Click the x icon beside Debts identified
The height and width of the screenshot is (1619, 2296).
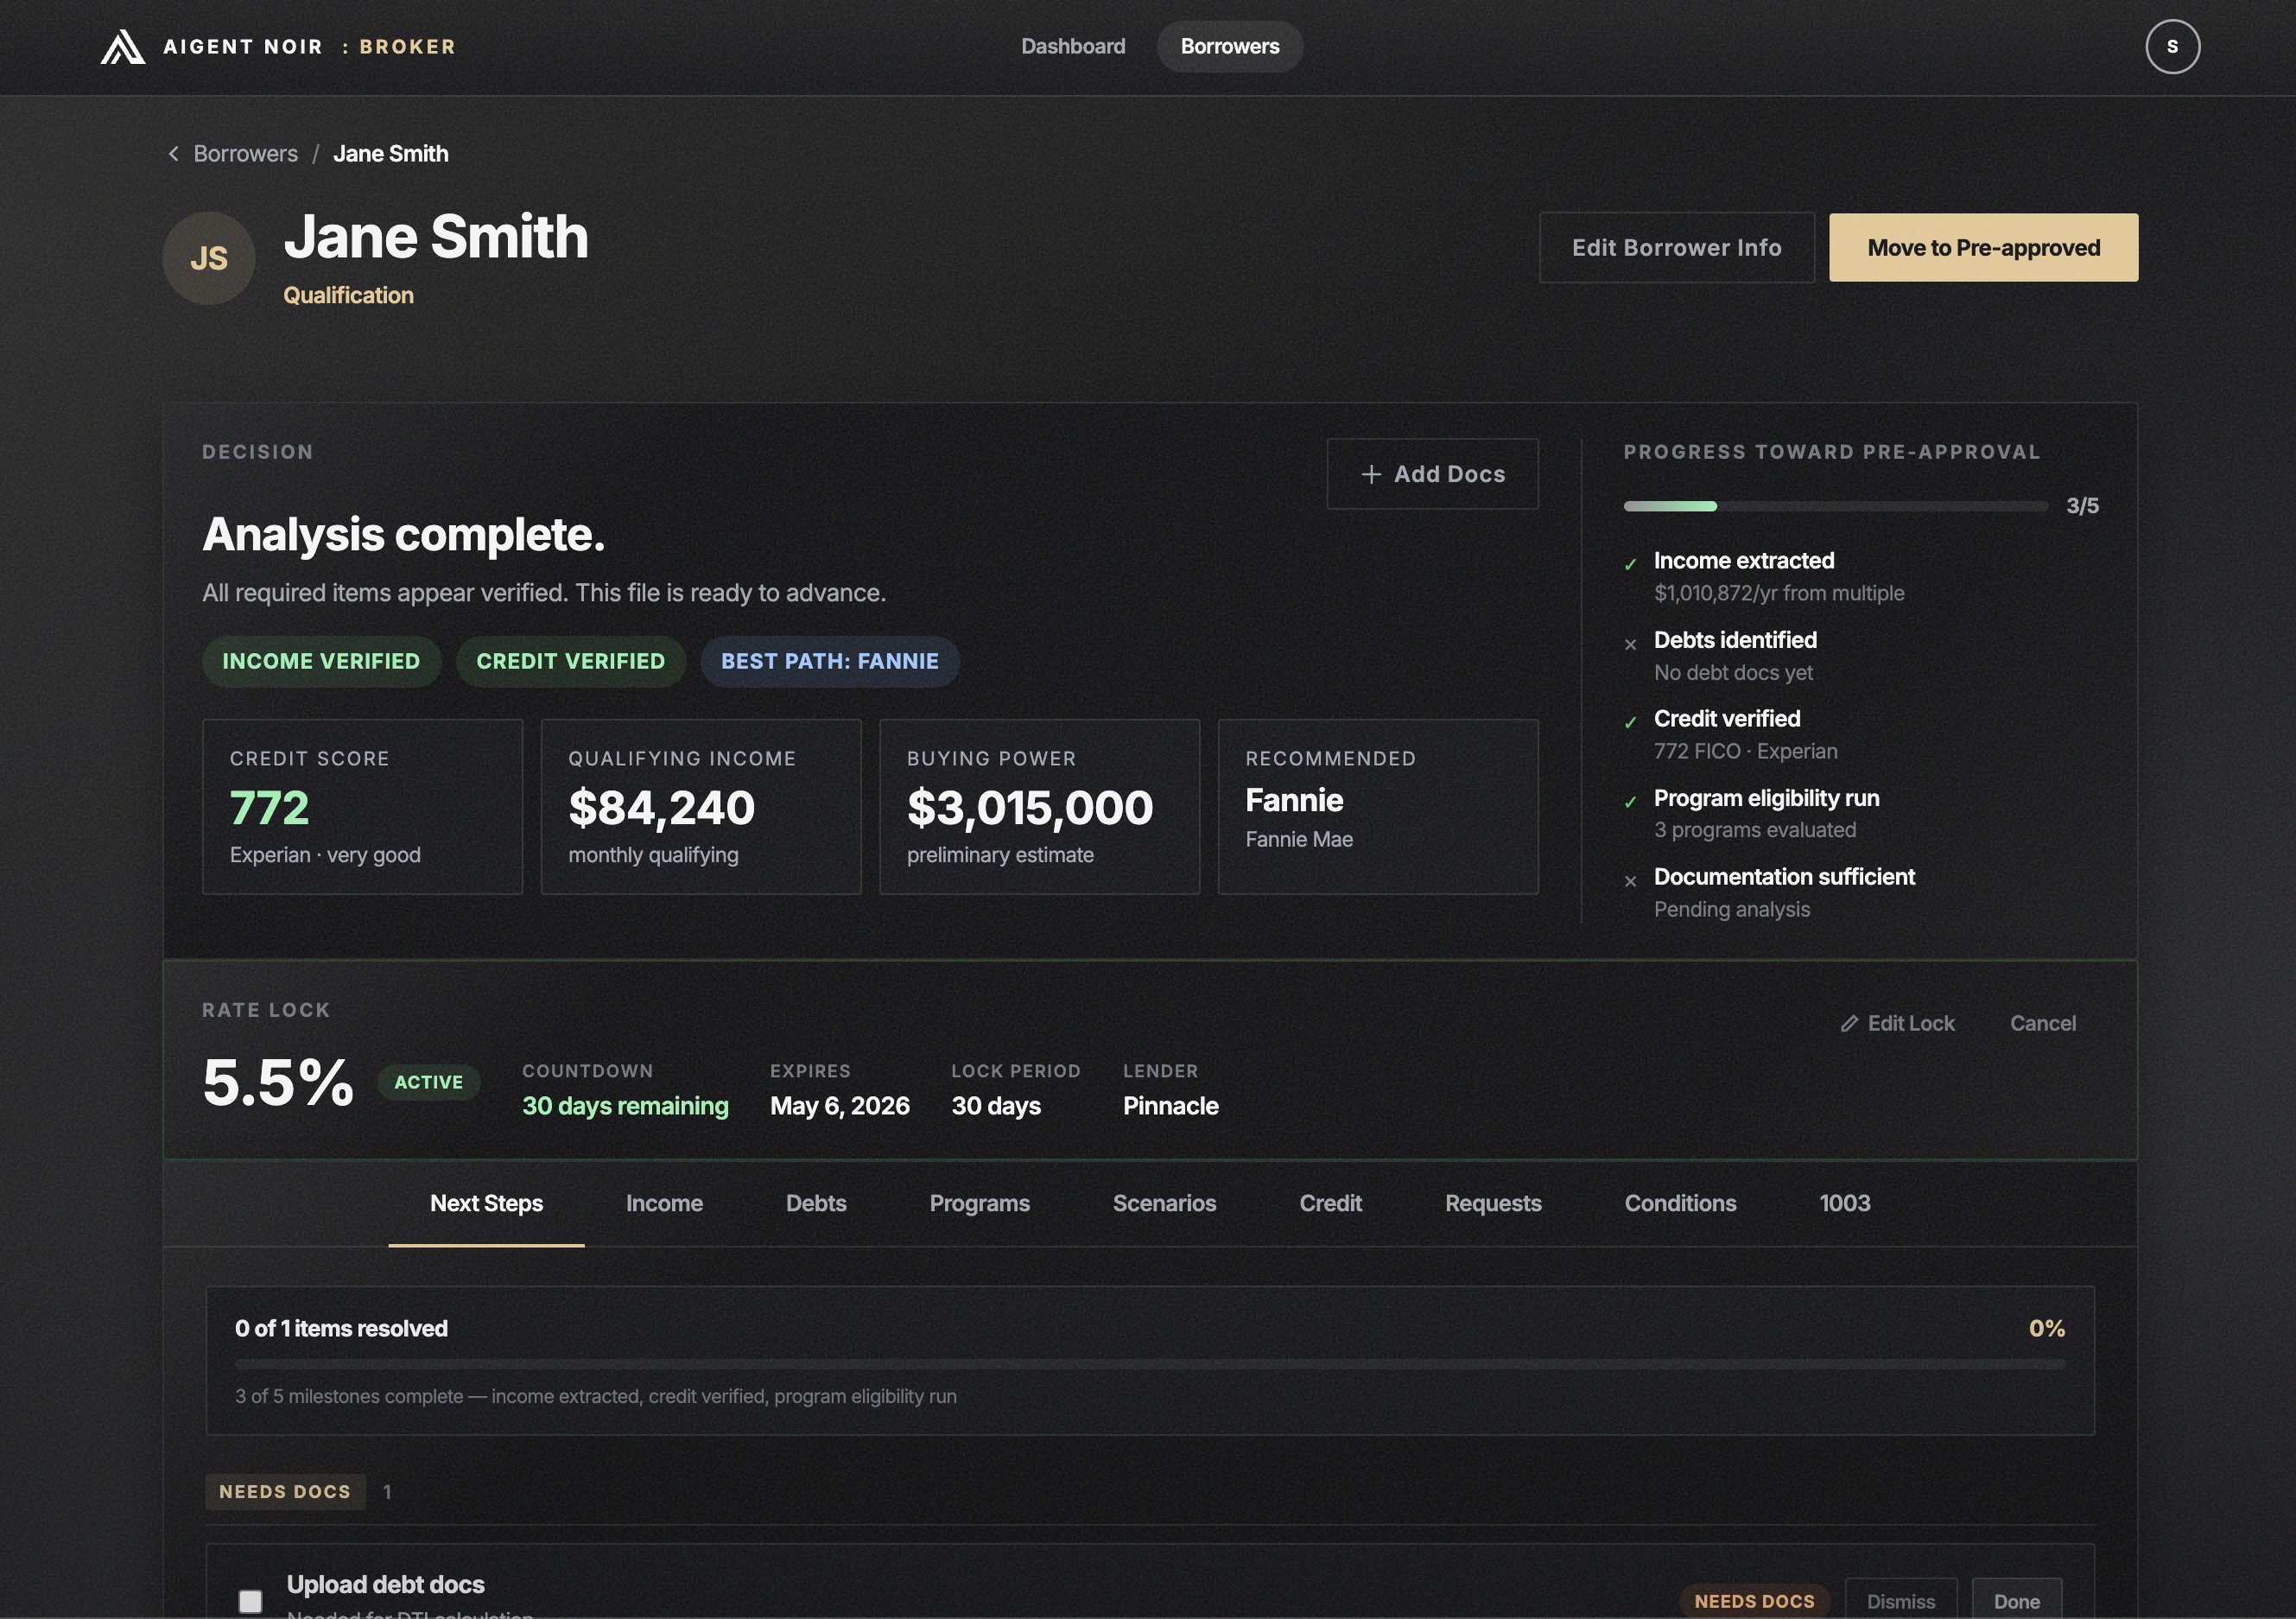1631,644
